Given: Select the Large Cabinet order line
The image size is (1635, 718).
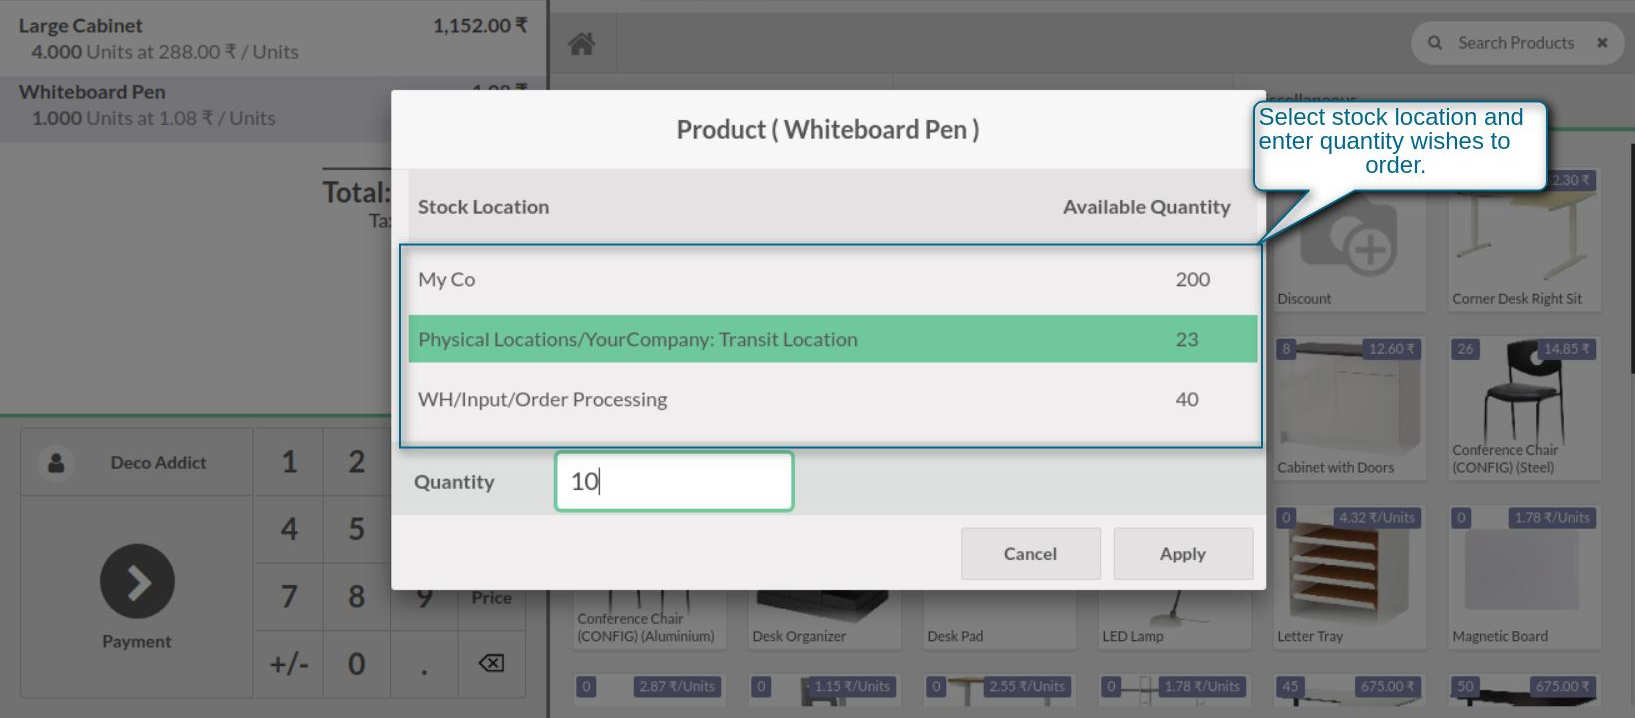Looking at the screenshot, I should tap(272, 38).
